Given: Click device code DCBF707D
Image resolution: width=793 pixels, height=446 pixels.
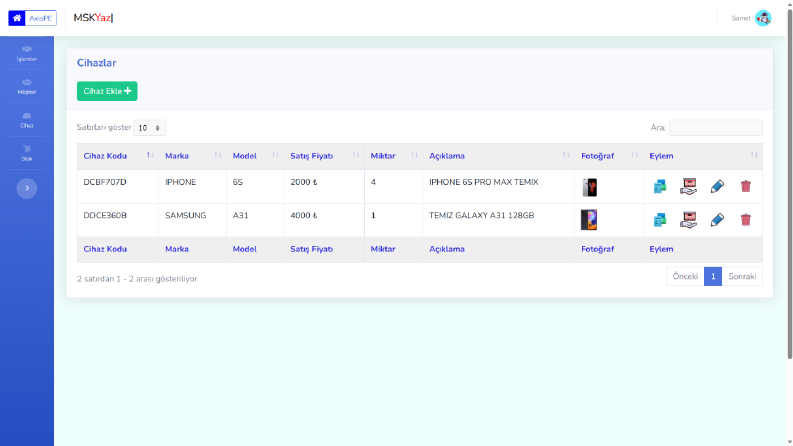Looking at the screenshot, I should click(x=105, y=182).
